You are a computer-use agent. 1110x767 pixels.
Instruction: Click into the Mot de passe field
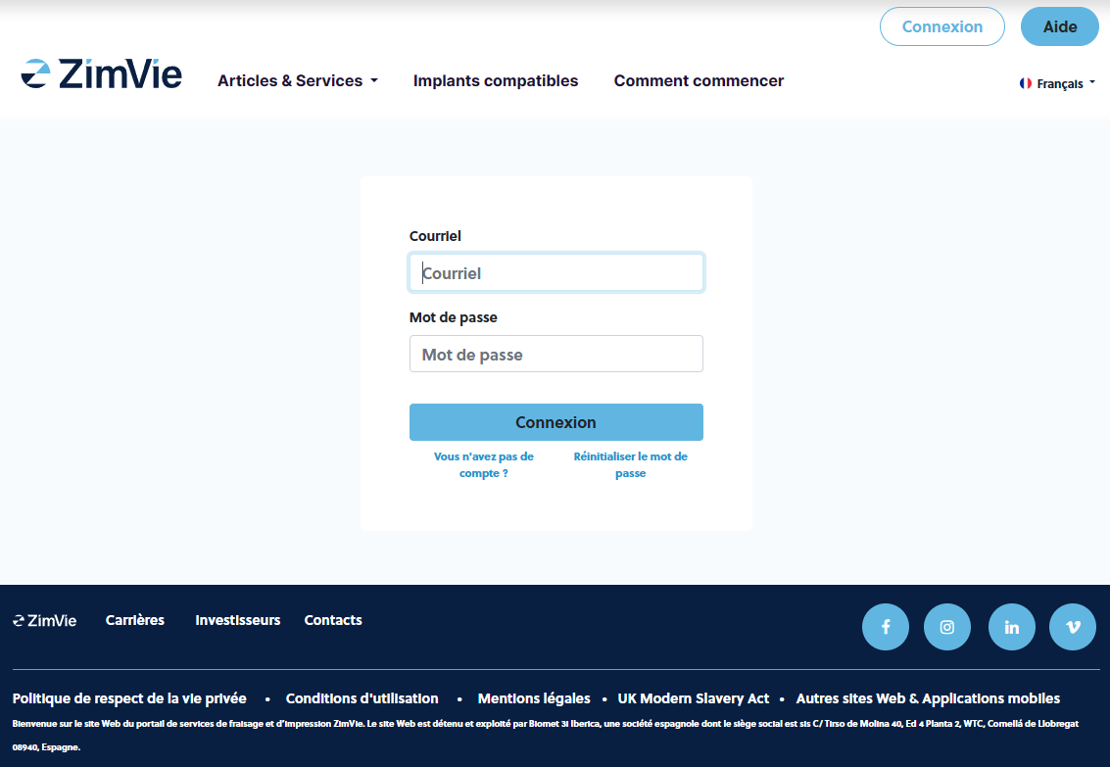(x=556, y=354)
